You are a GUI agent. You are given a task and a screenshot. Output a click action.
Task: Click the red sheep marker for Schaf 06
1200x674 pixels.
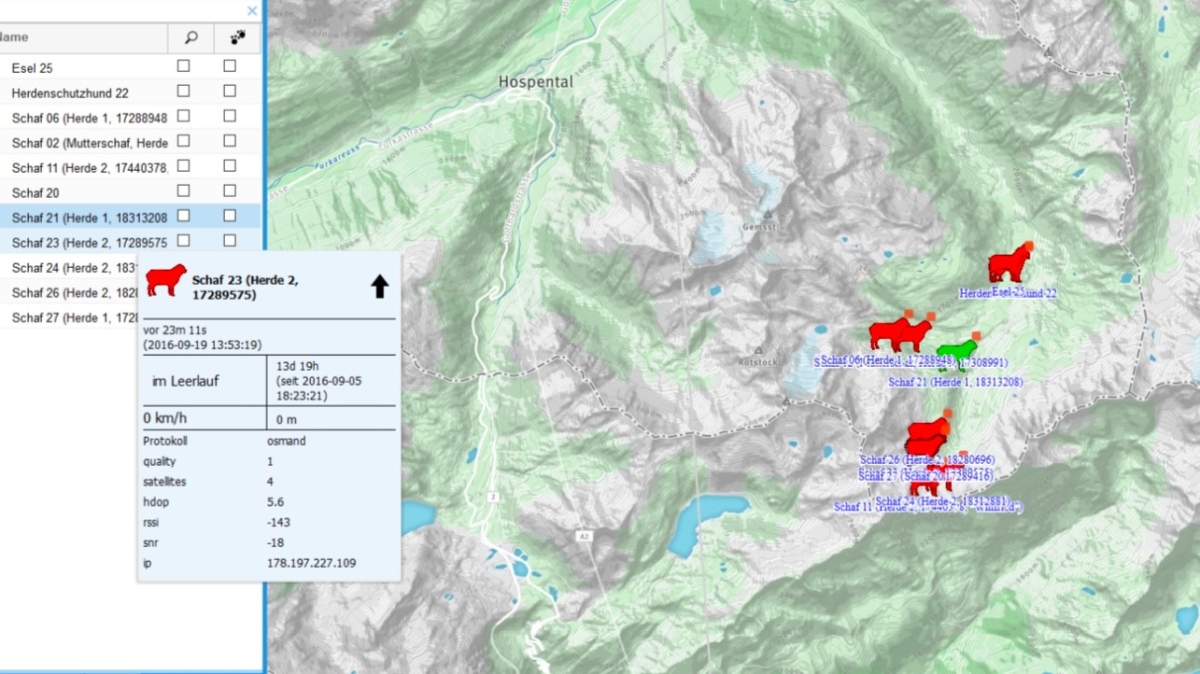coord(888,333)
